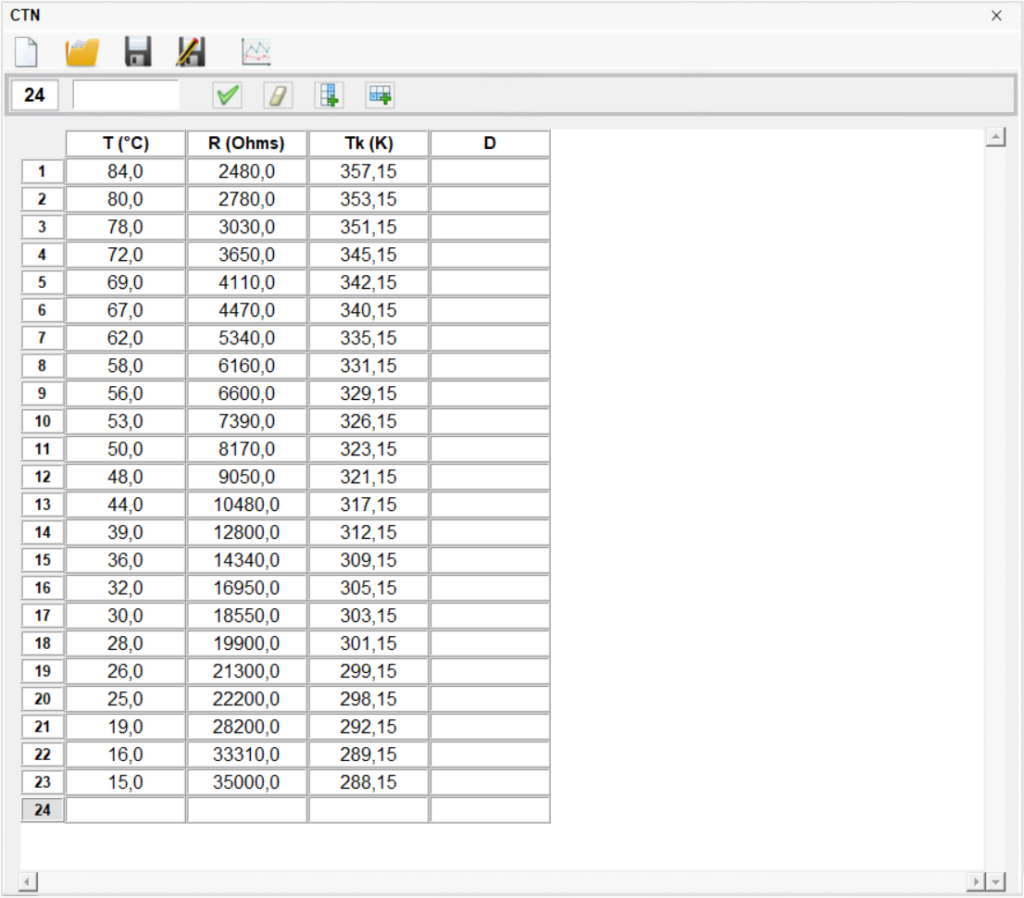1024x898 pixels.
Task: Open the graph plot icon
Action: tap(256, 52)
